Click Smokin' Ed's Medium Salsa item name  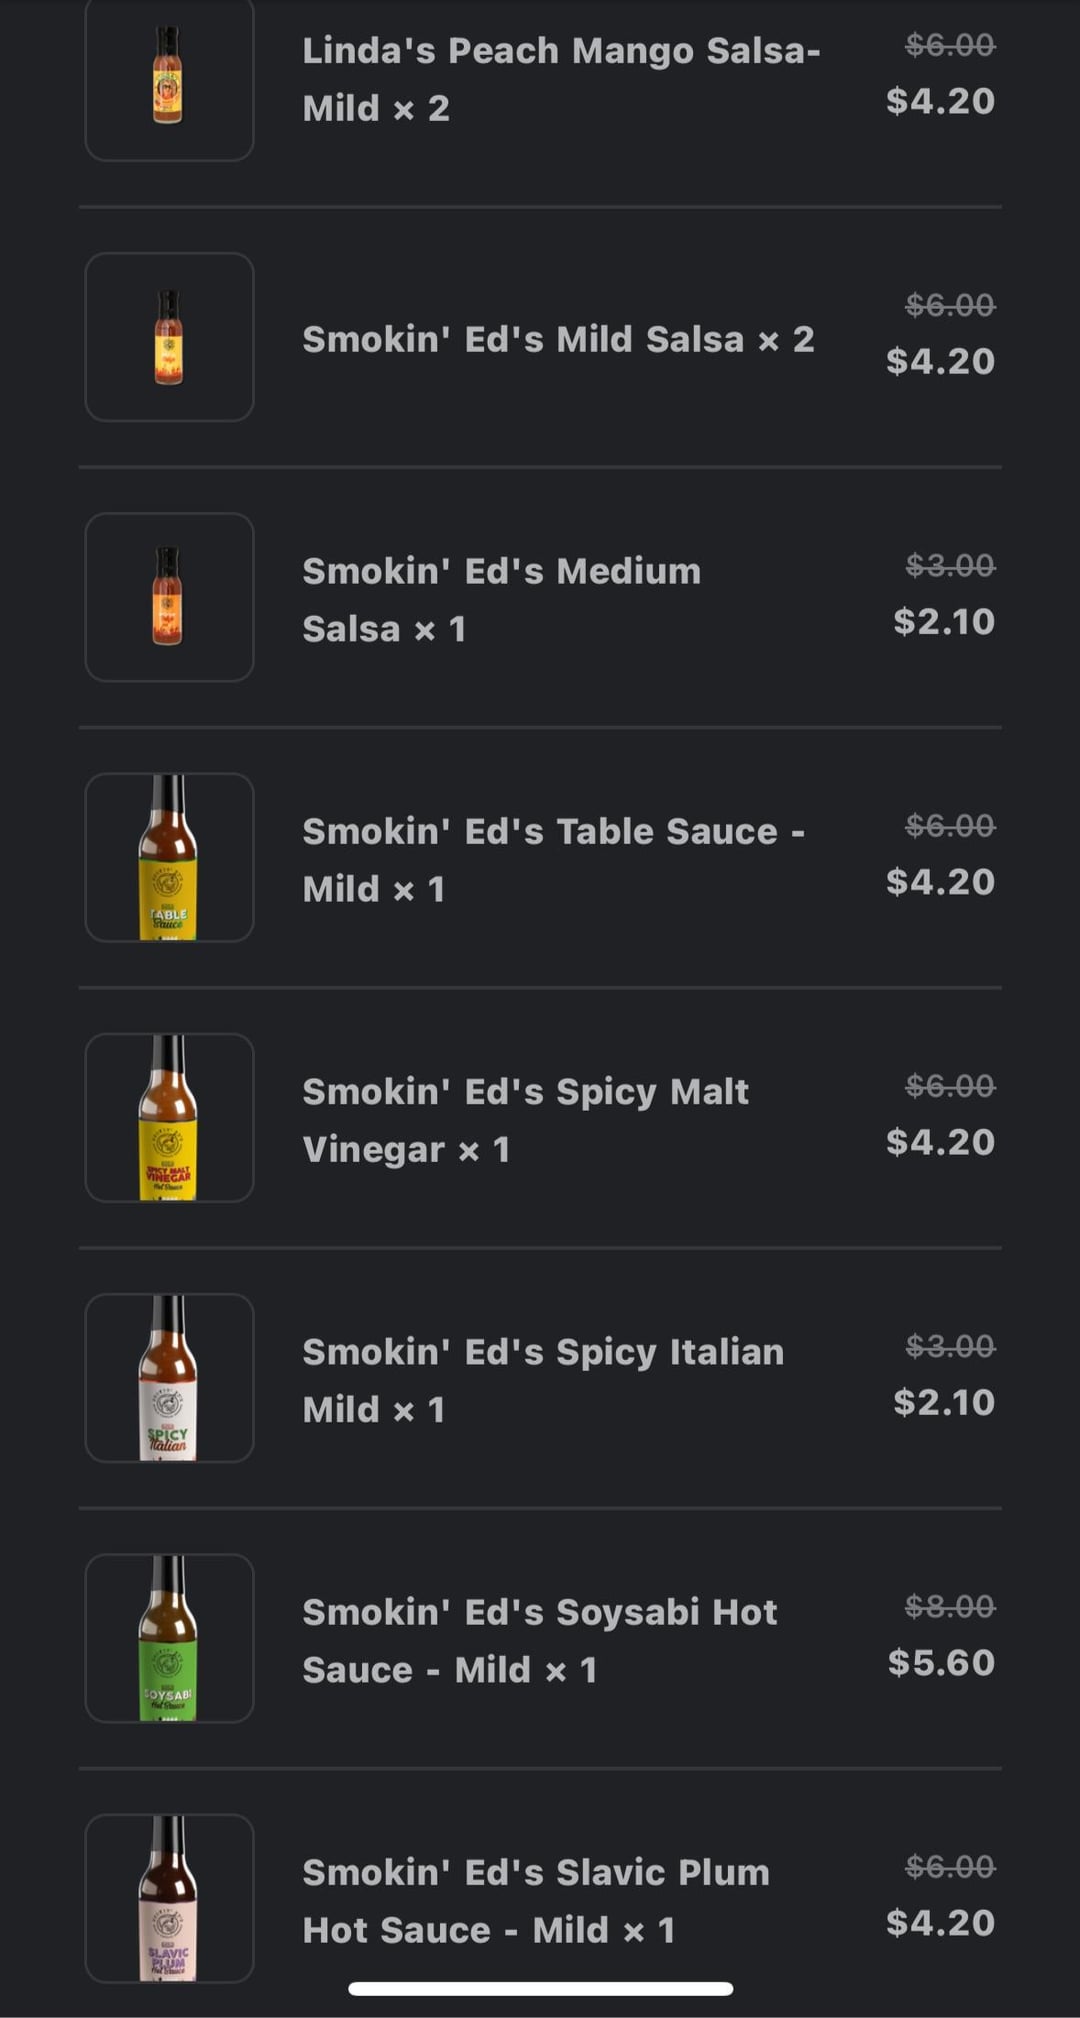click(x=501, y=600)
